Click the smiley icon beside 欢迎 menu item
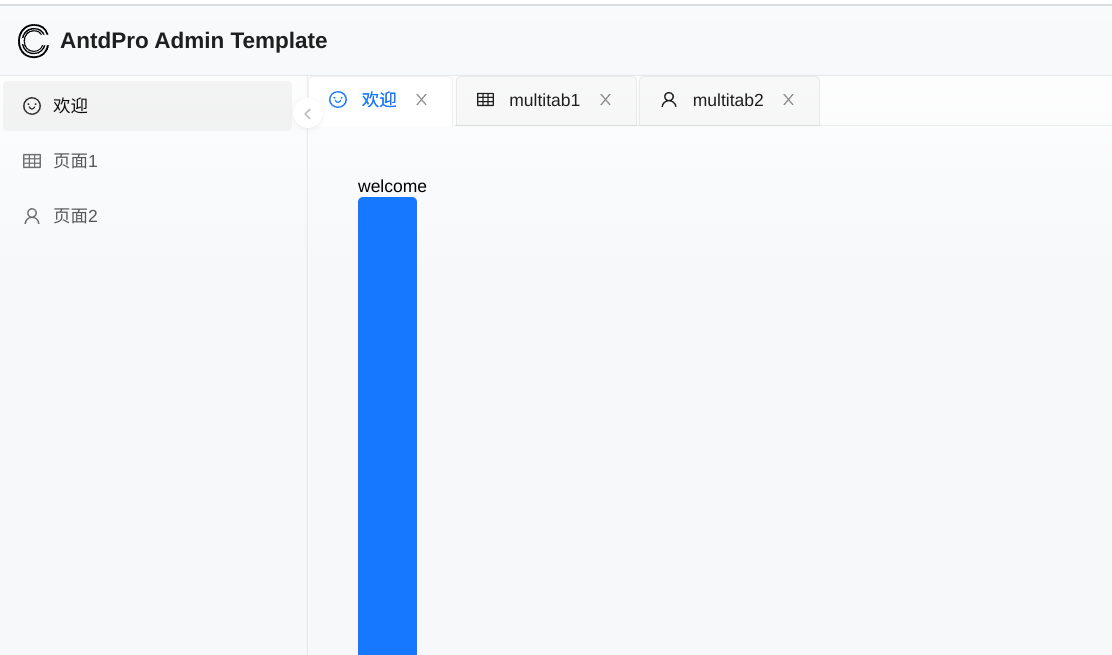 [x=31, y=105]
